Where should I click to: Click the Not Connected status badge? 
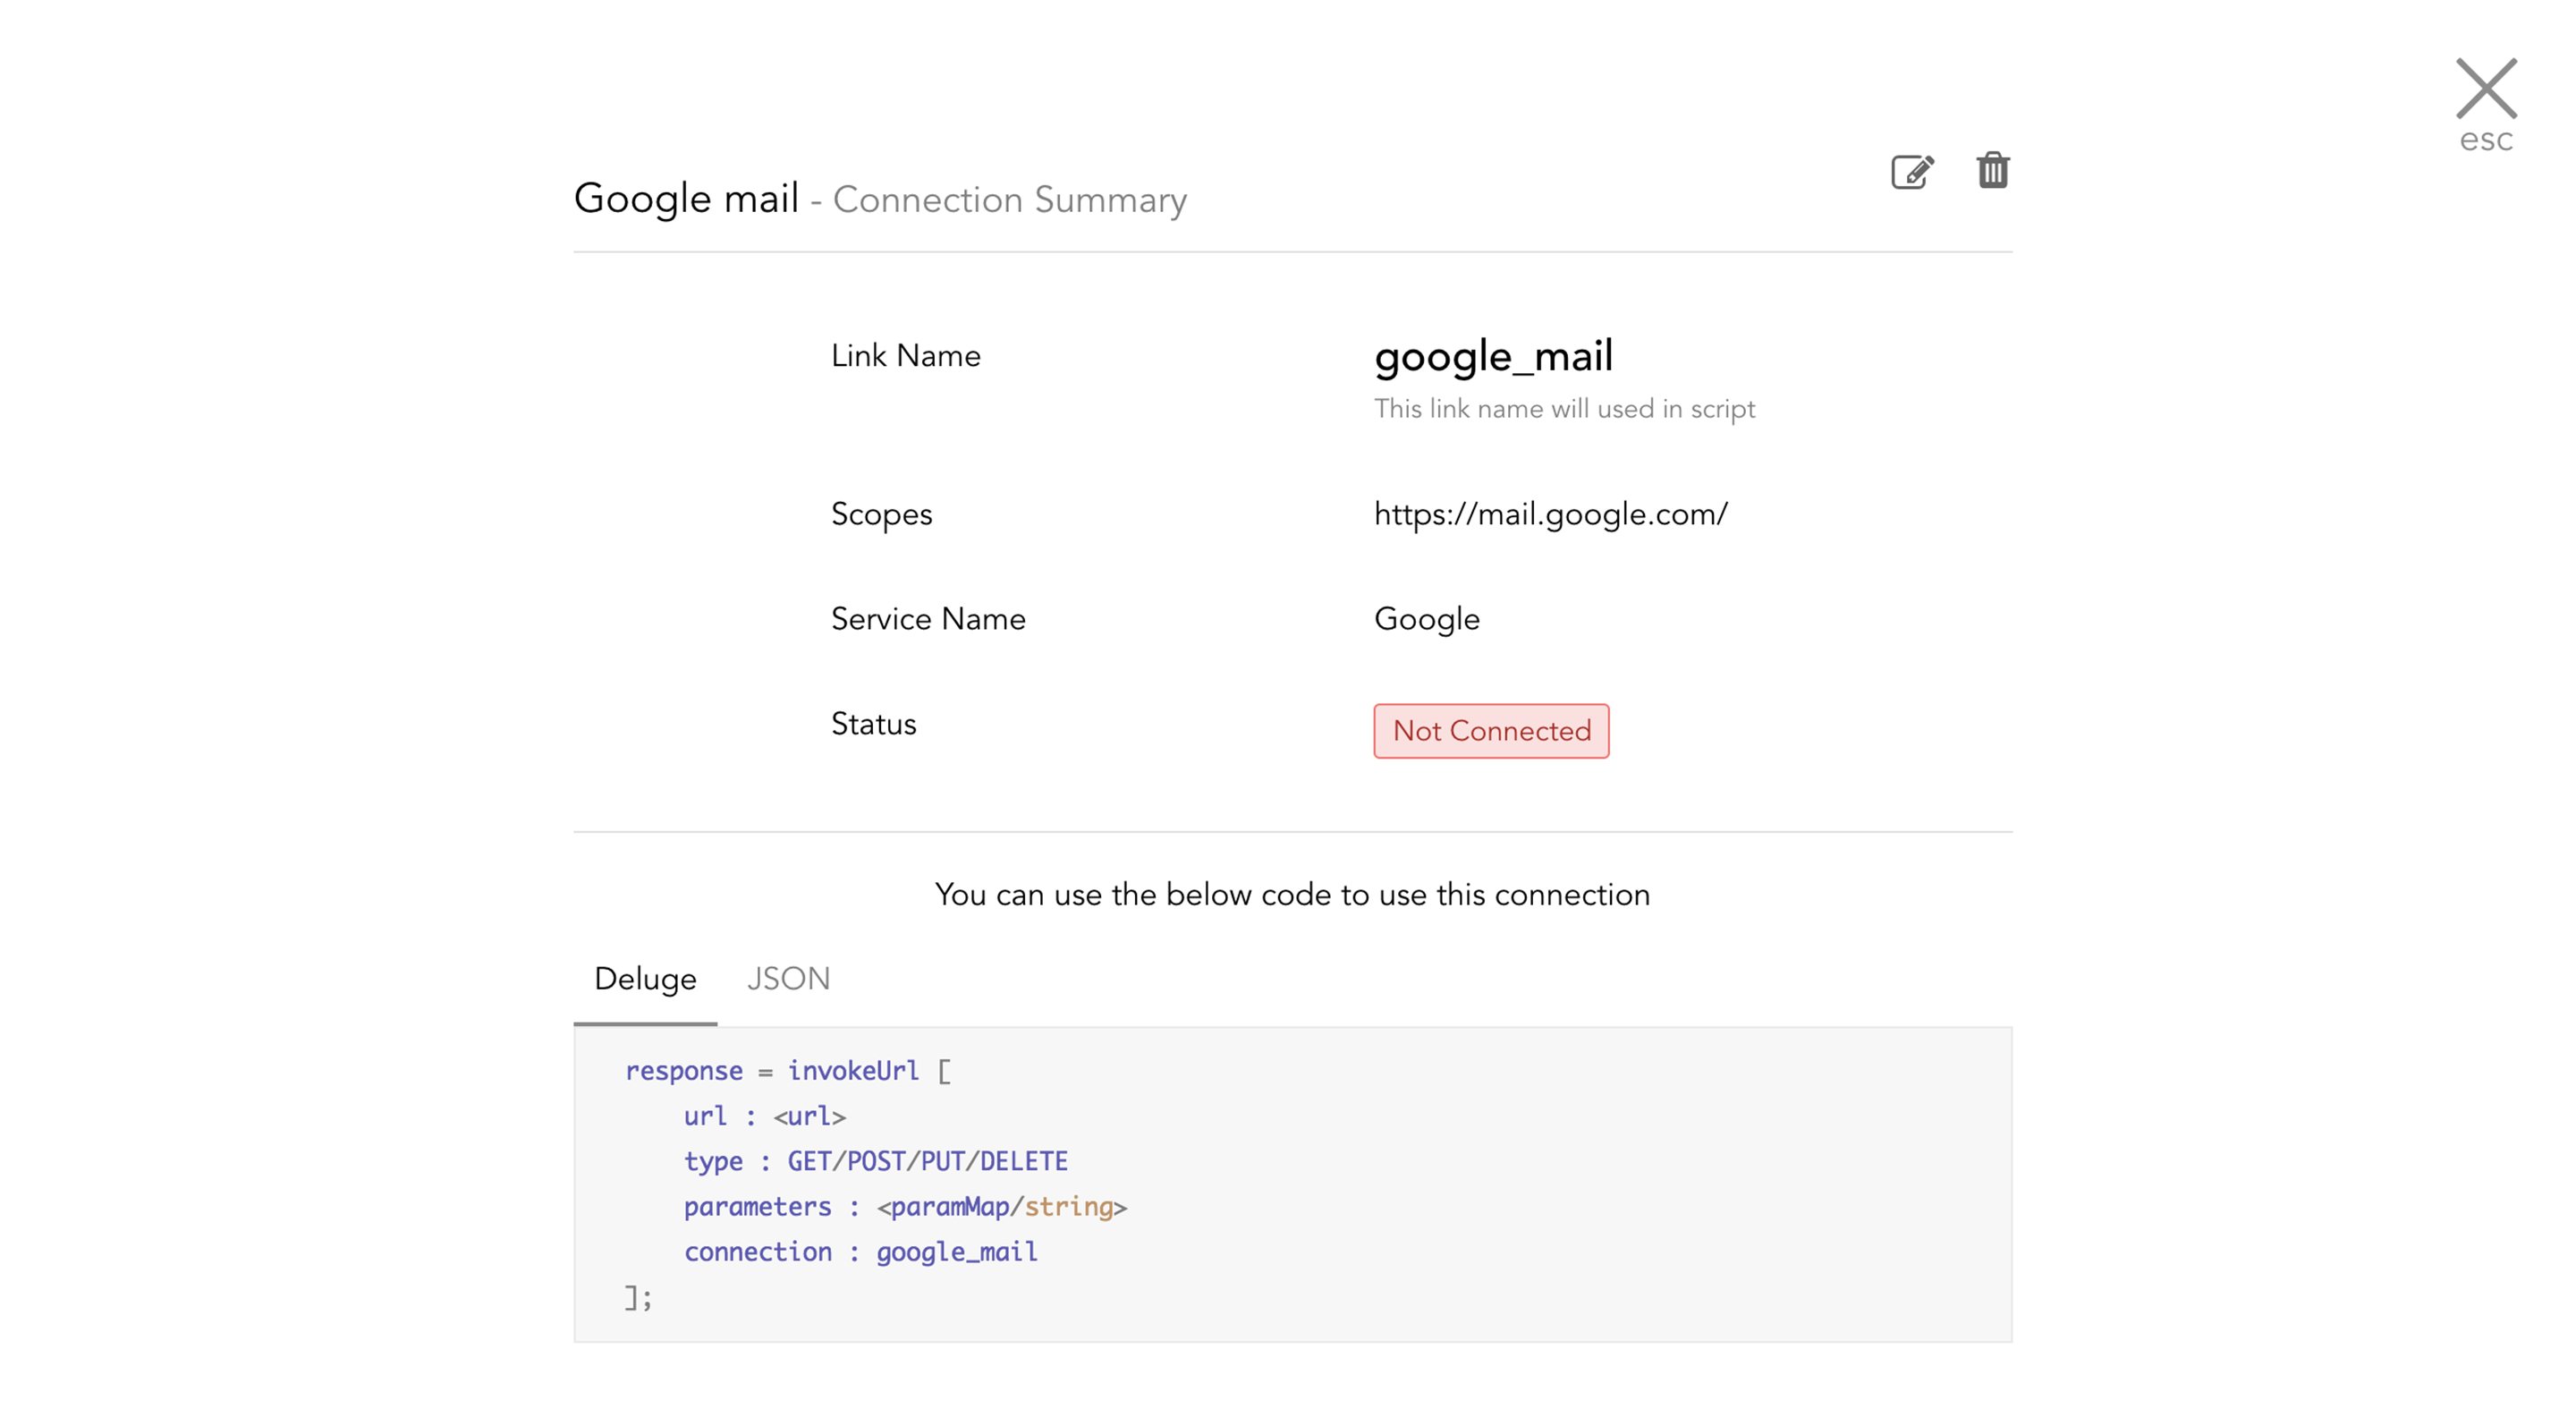click(x=1490, y=731)
